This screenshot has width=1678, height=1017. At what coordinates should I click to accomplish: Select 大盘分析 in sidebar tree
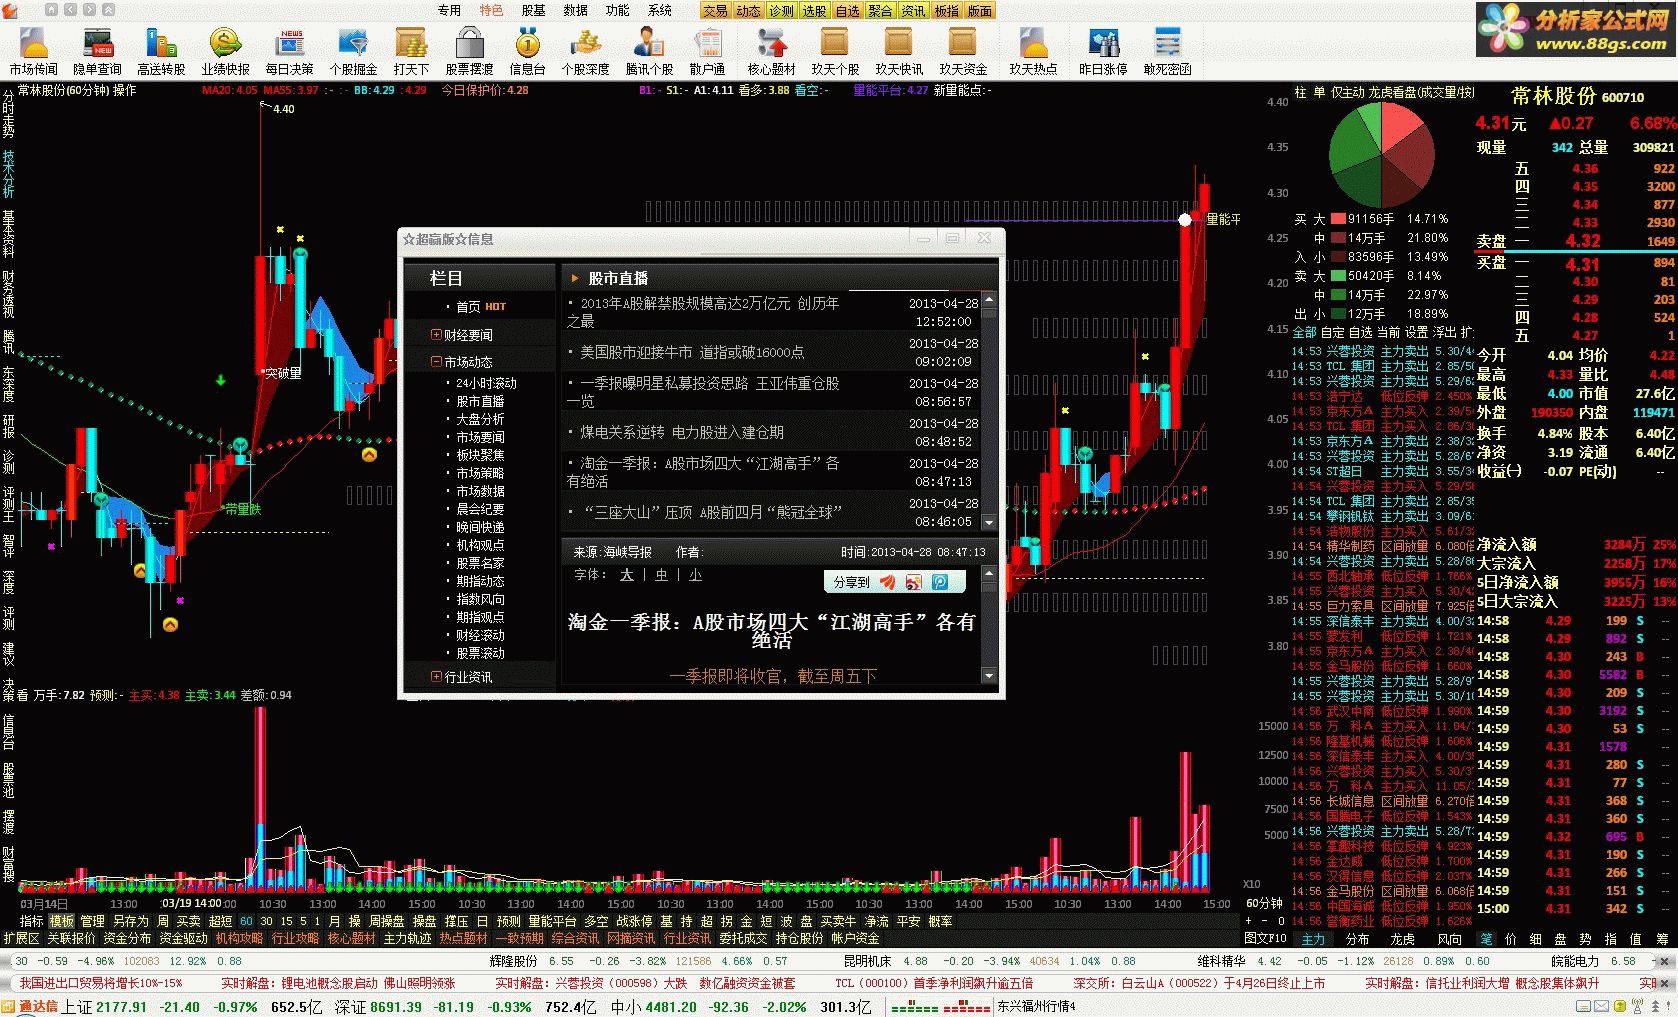click(x=480, y=419)
